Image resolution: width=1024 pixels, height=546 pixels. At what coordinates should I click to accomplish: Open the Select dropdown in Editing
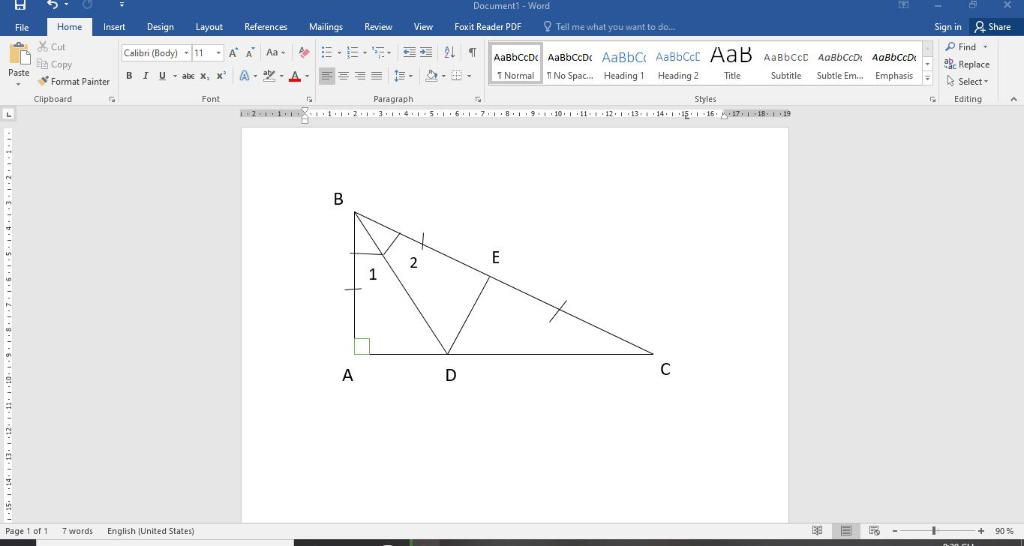click(968, 82)
